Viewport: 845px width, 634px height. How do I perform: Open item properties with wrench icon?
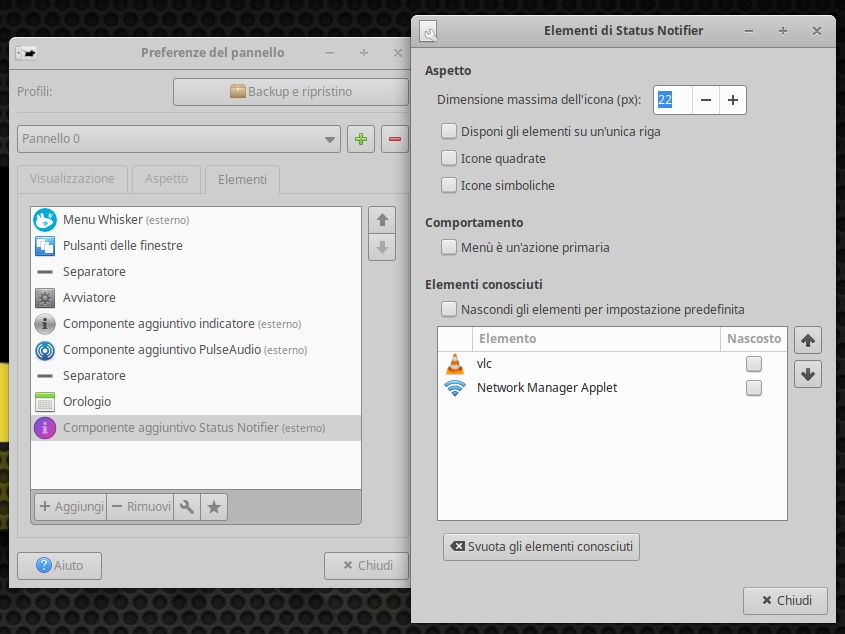pyautogui.click(x=187, y=507)
